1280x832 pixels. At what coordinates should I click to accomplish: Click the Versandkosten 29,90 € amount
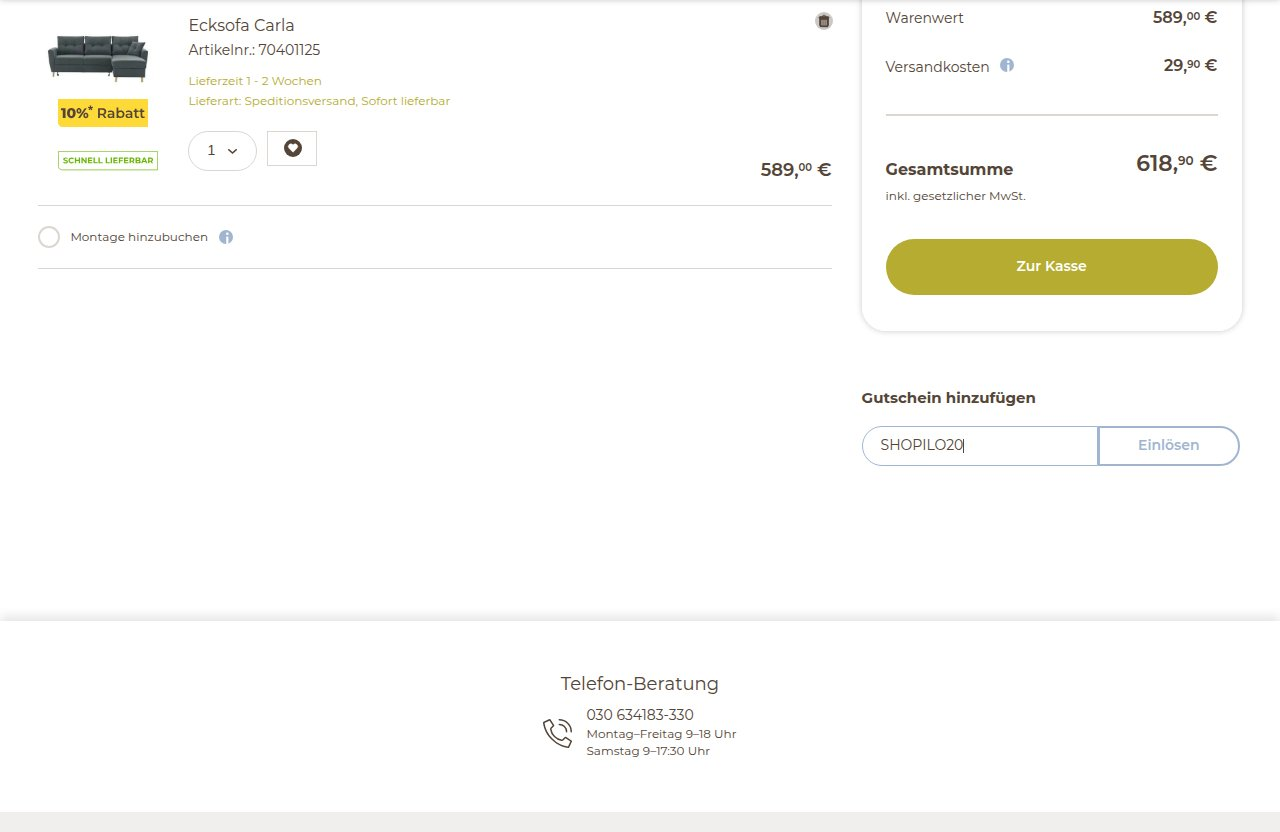(x=1190, y=65)
